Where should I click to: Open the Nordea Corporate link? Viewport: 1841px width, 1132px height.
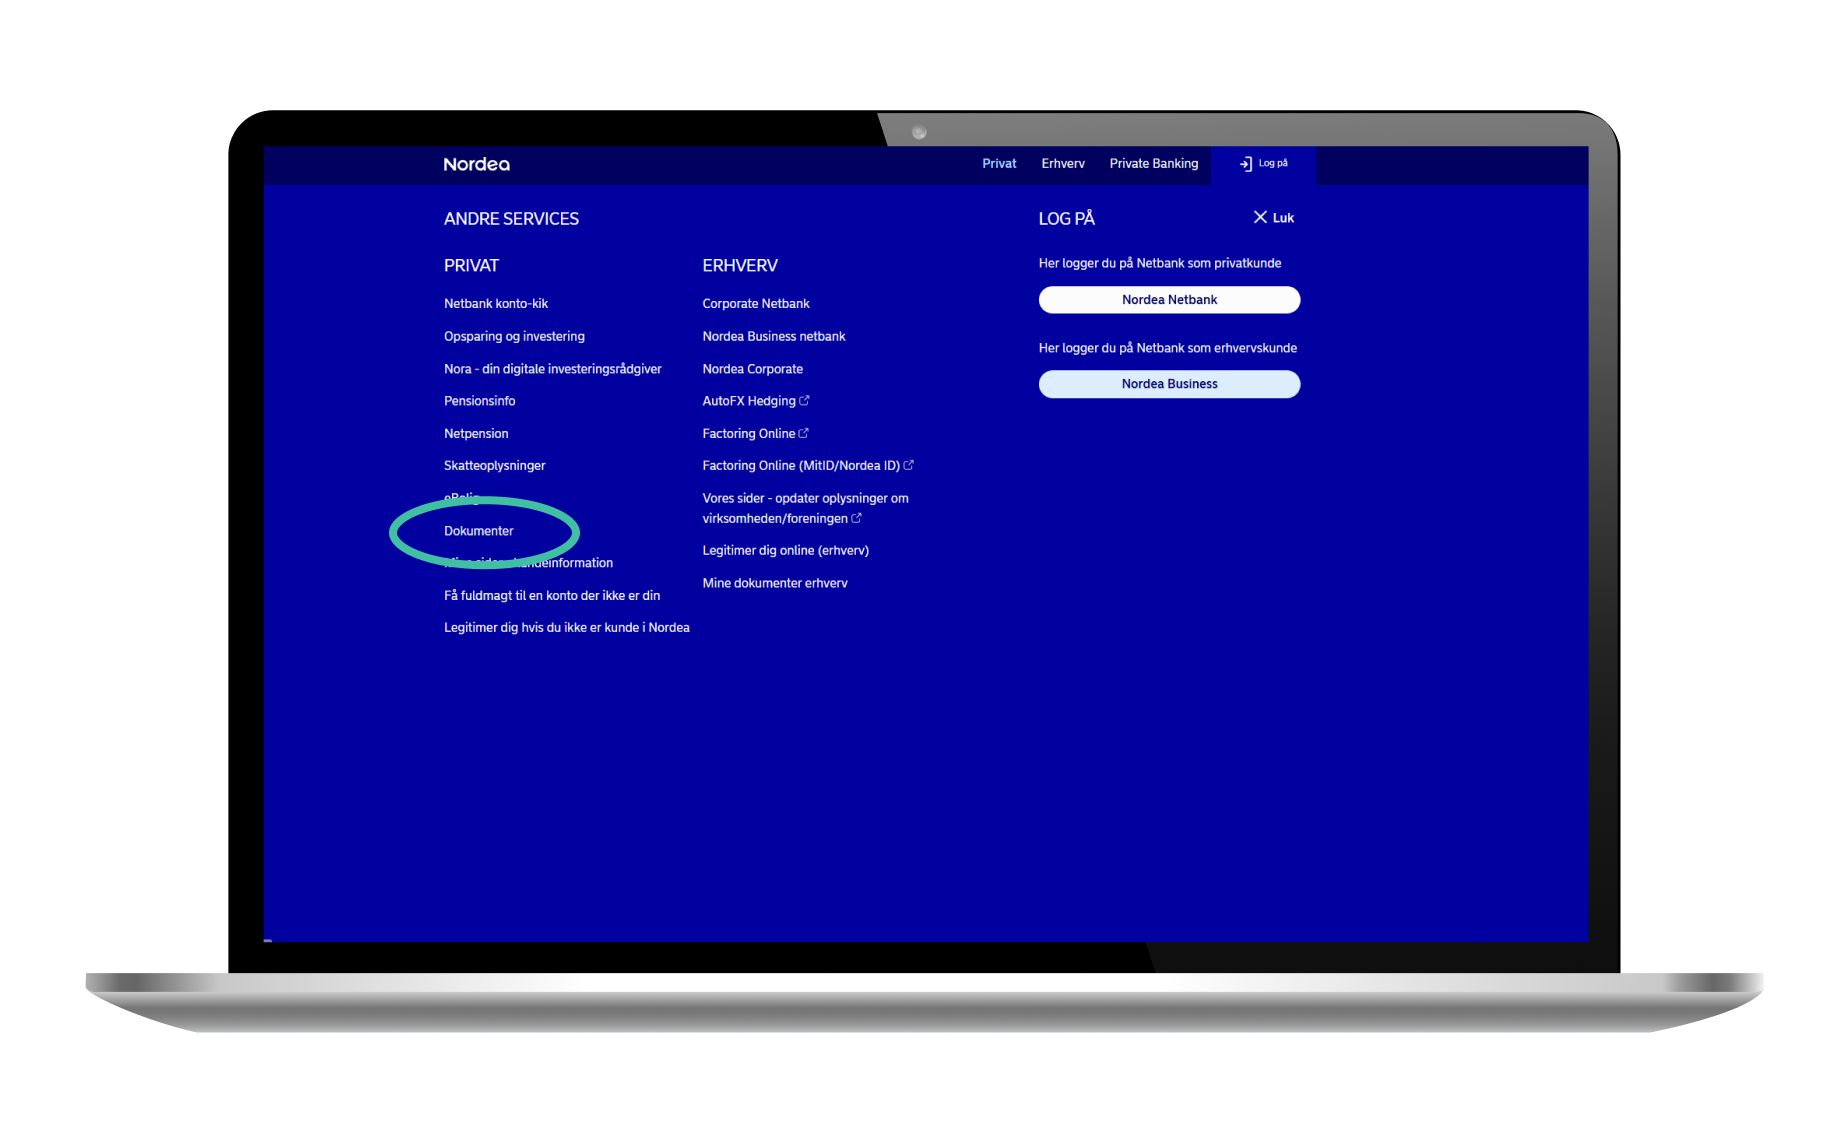[753, 369]
